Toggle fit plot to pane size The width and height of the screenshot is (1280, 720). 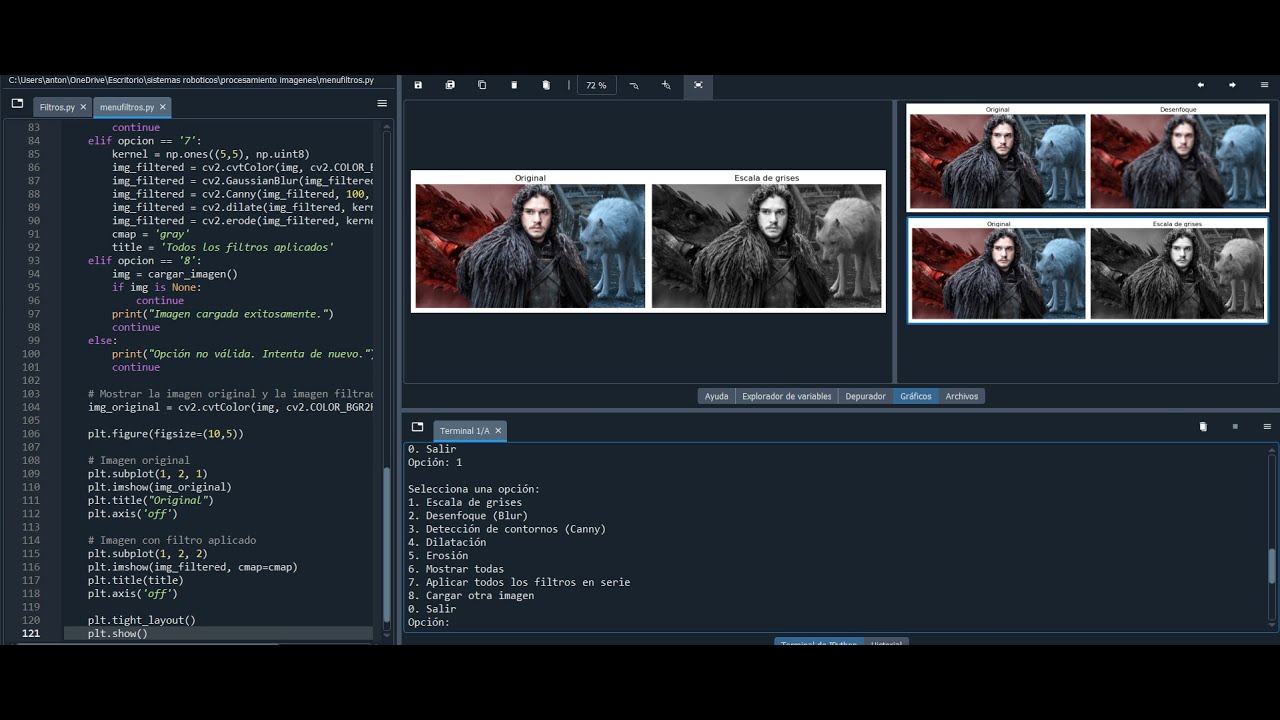point(698,85)
